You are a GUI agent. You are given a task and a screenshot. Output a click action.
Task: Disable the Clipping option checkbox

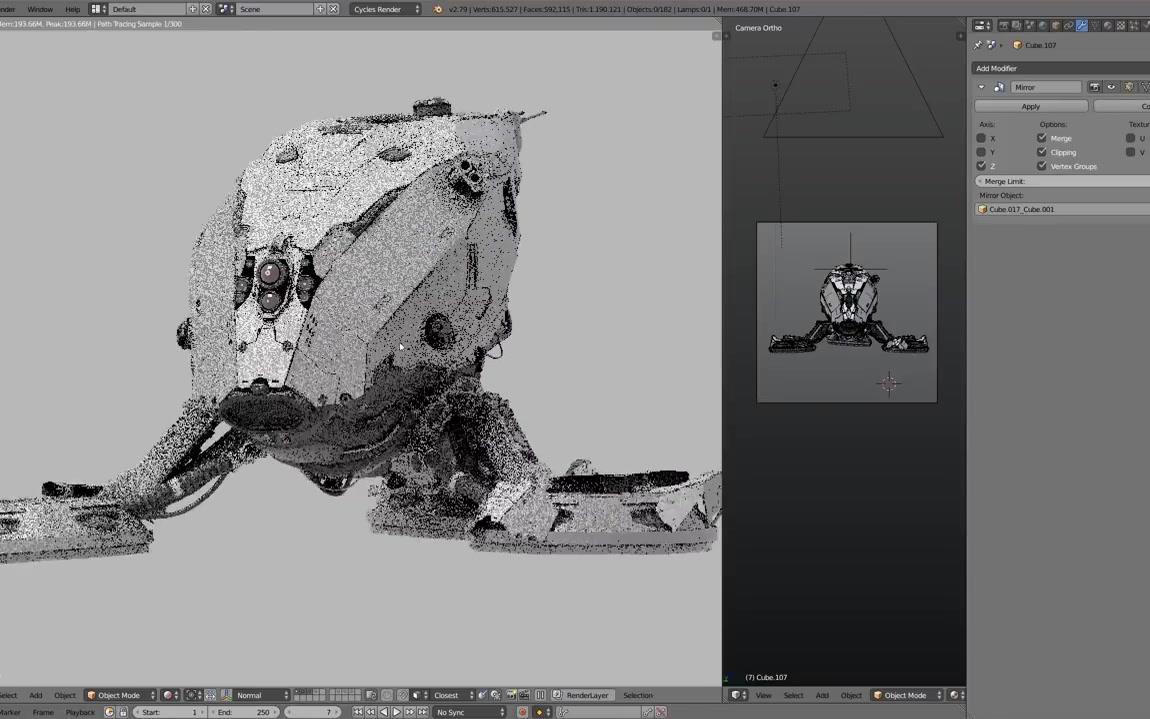tap(1042, 152)
